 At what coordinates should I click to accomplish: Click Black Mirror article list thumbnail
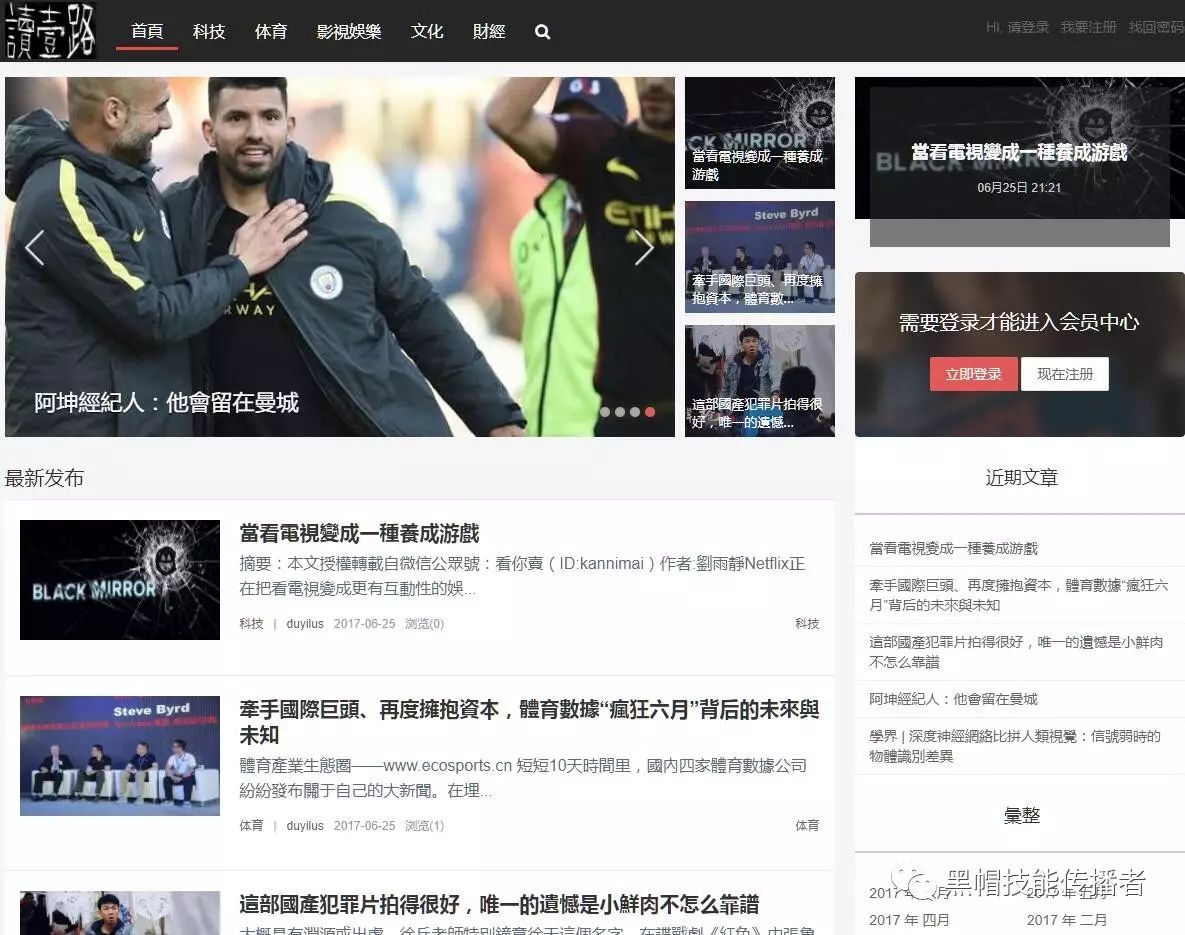[x=120, y=580]
